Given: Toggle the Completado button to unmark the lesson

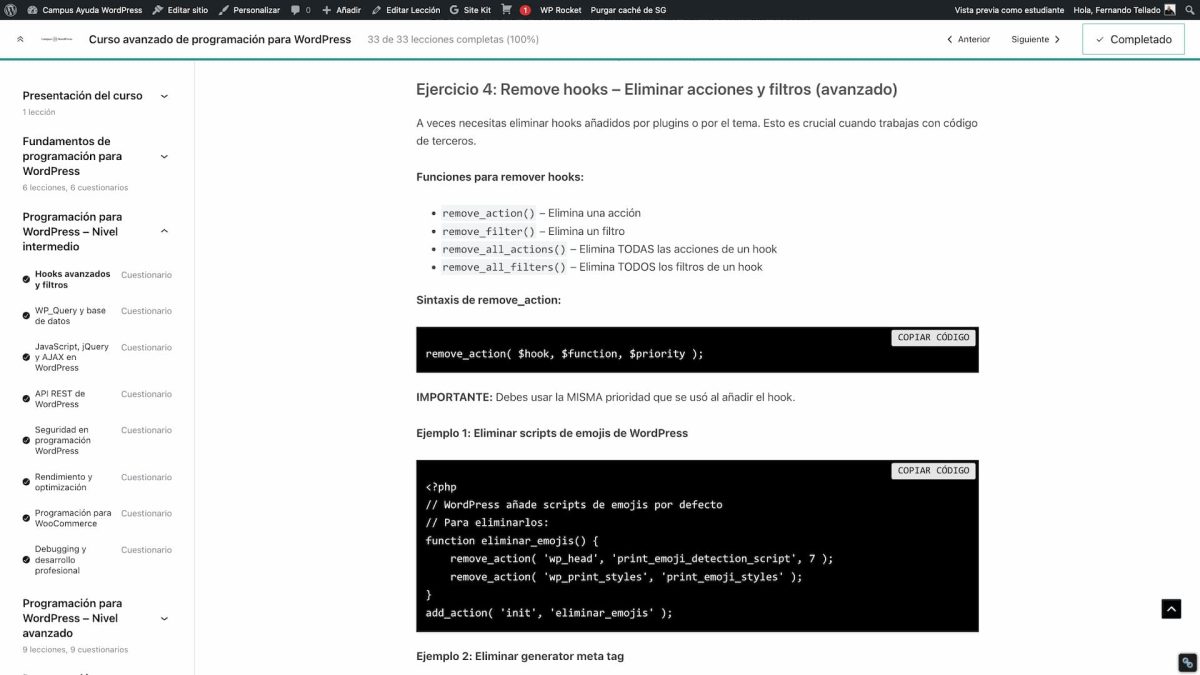Looking at the screenshot, I should (x=1133, y=39).
